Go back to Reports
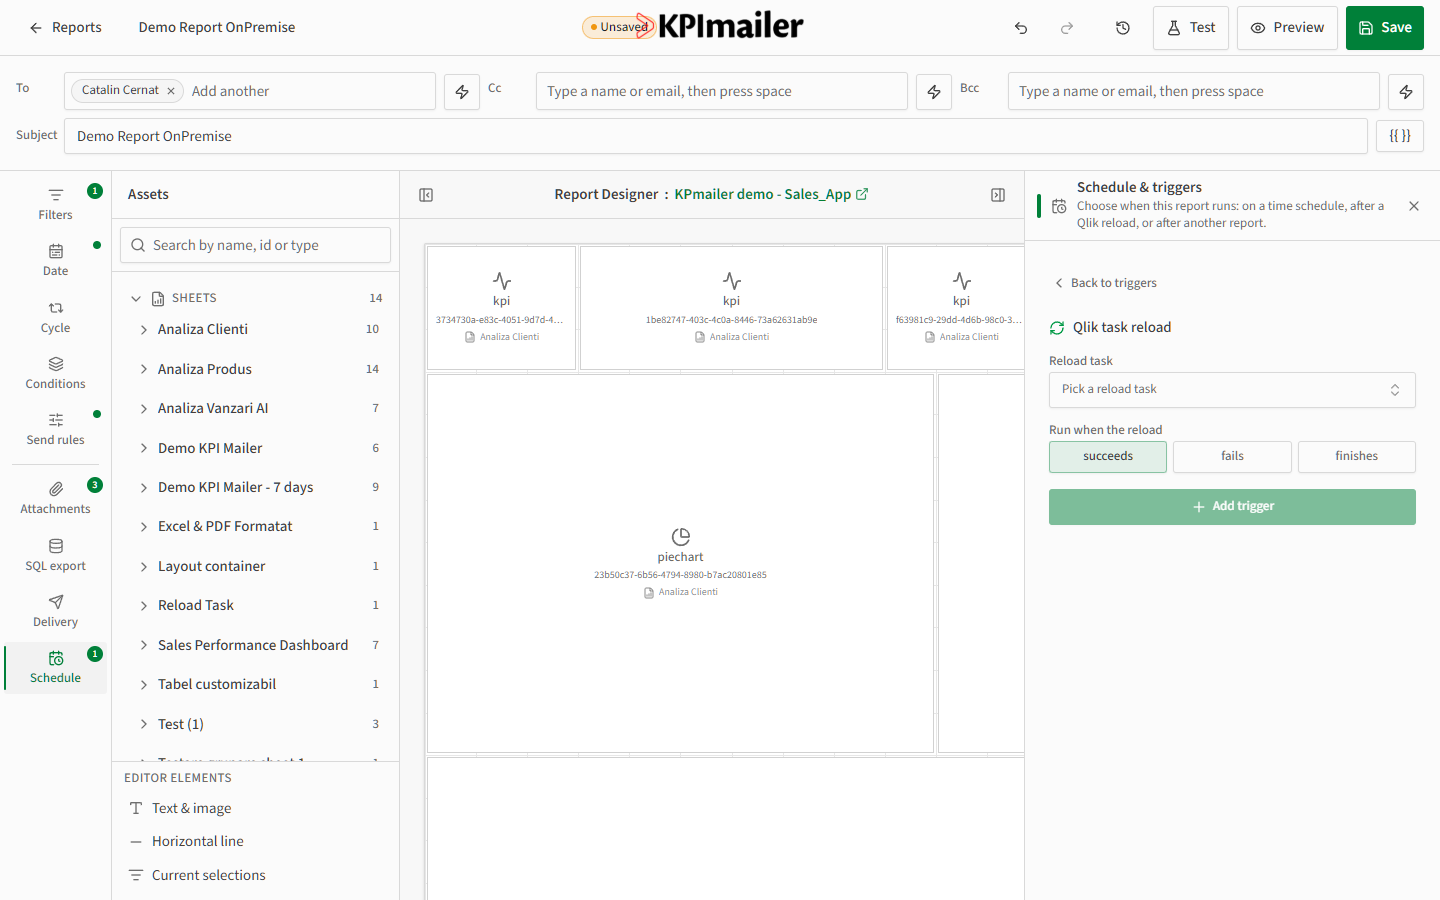 click(x=65, y=28)
